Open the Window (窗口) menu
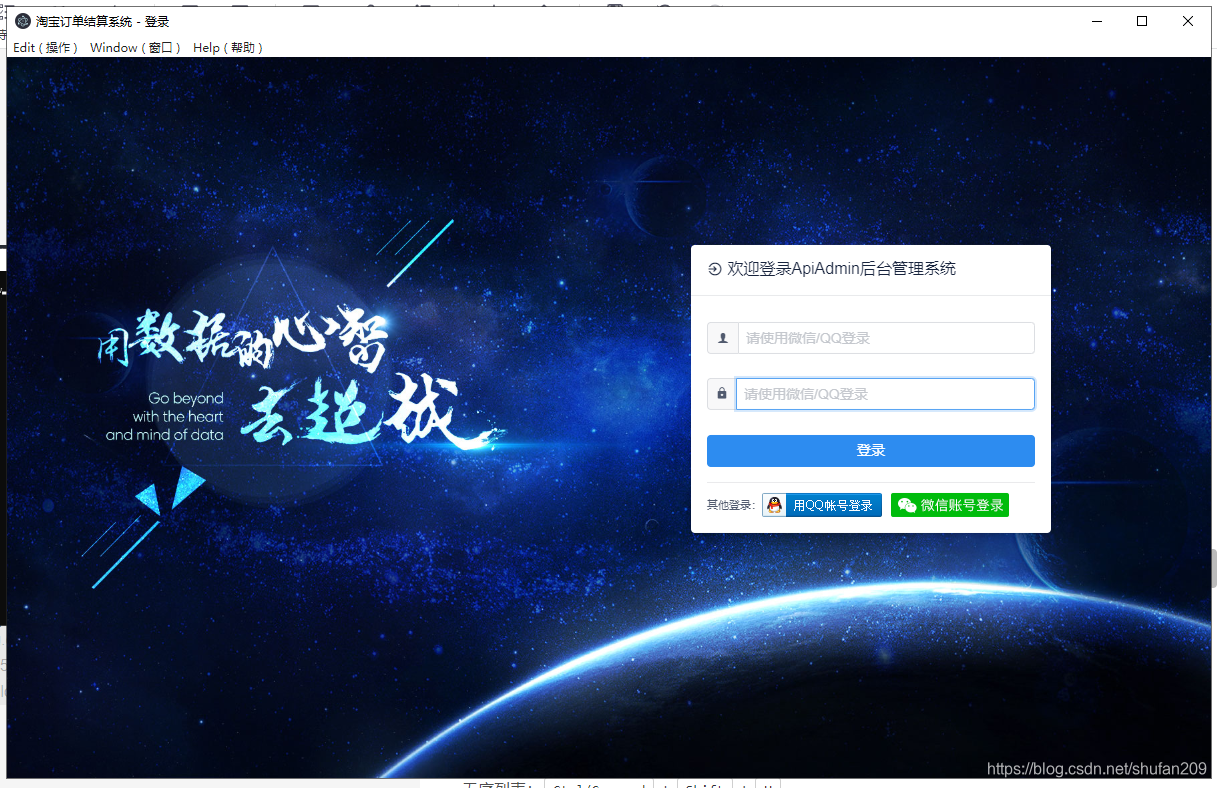 pyautogui.click(x=136, y=48)
